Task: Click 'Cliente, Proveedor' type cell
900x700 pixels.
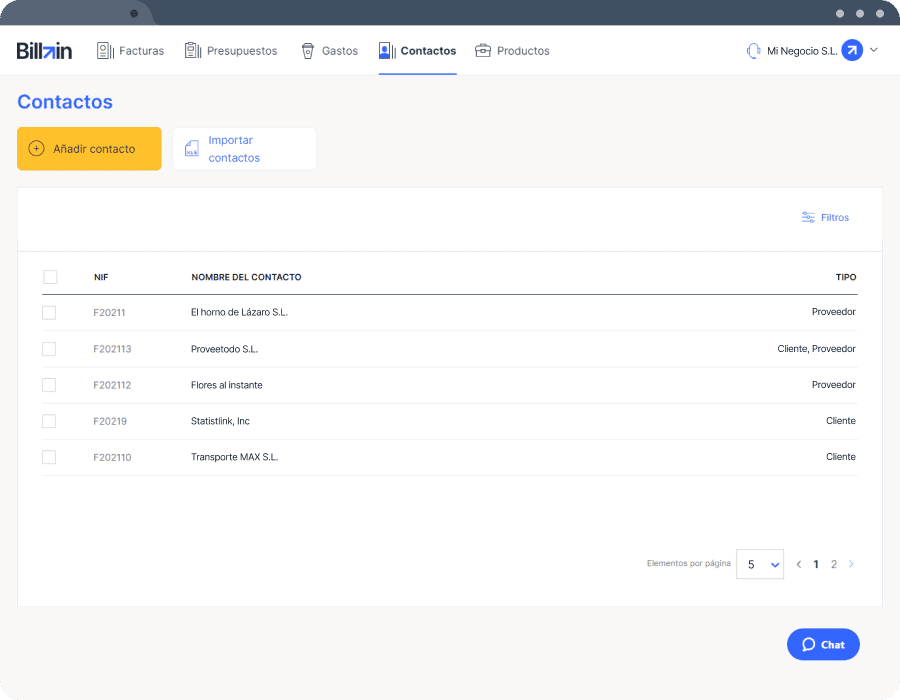Action: (x=816, y=349)
